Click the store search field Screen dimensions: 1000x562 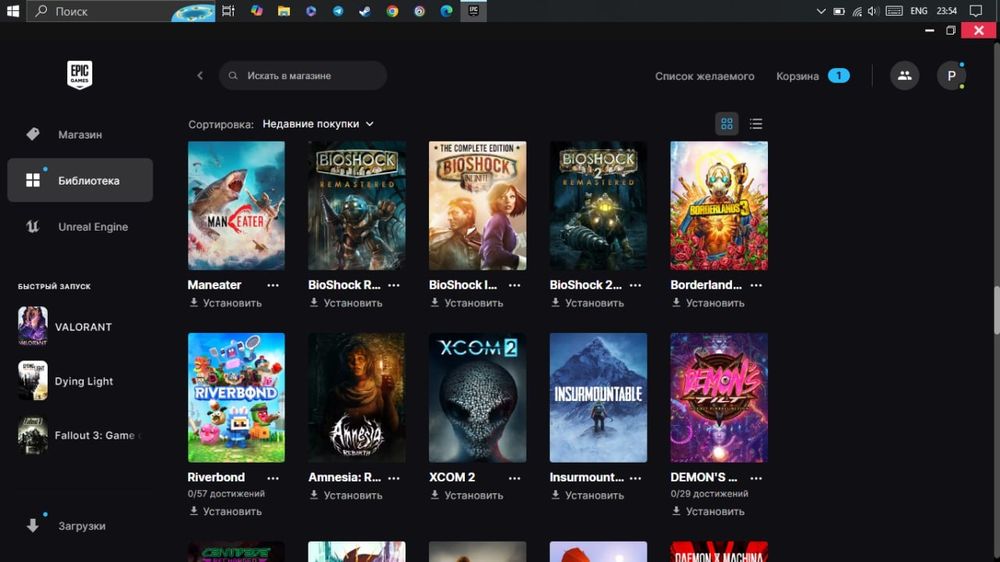point(303,75)
